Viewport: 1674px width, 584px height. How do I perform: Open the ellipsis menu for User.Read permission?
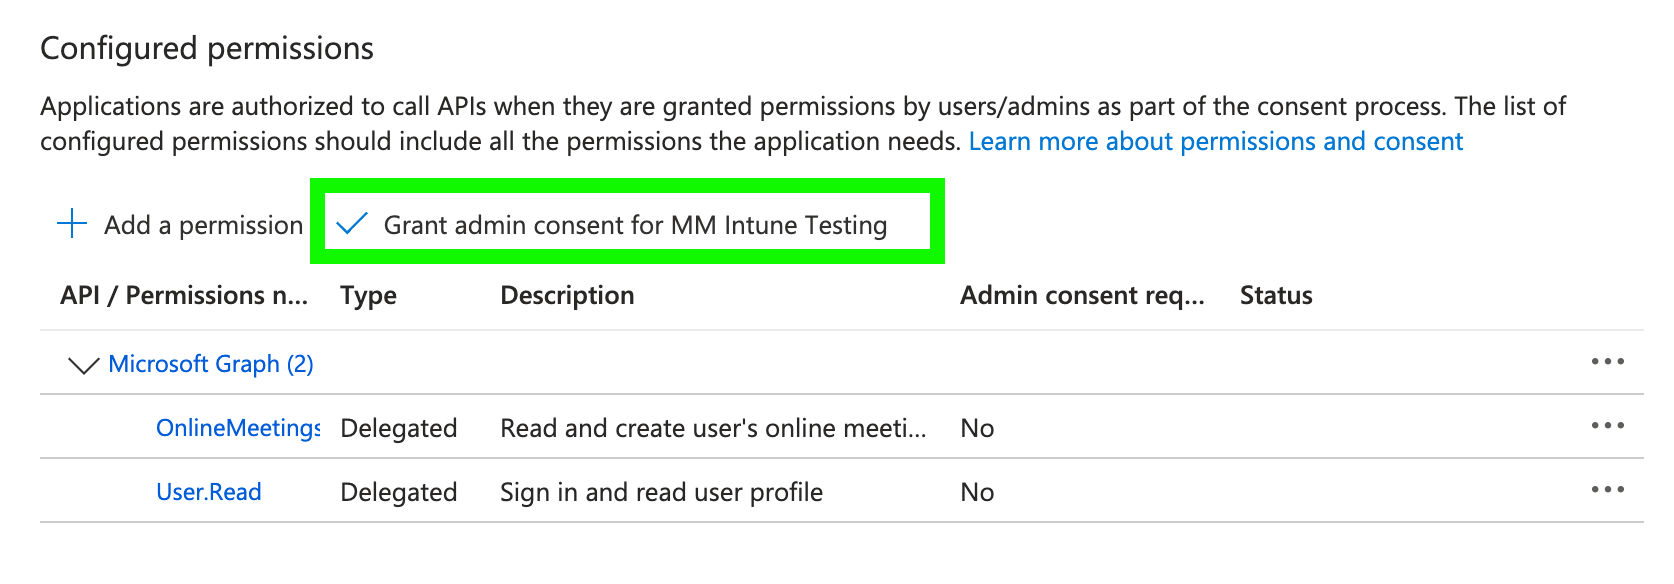(1608, 490)
